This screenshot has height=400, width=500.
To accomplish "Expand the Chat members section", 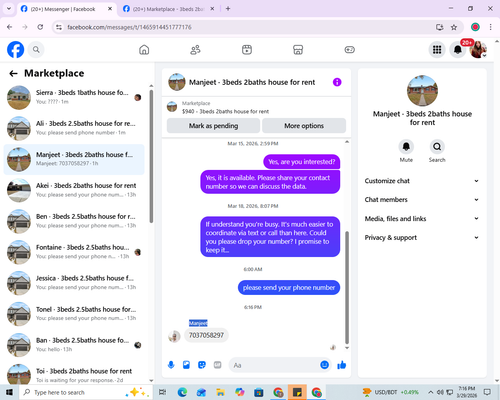I will (422, 200).
